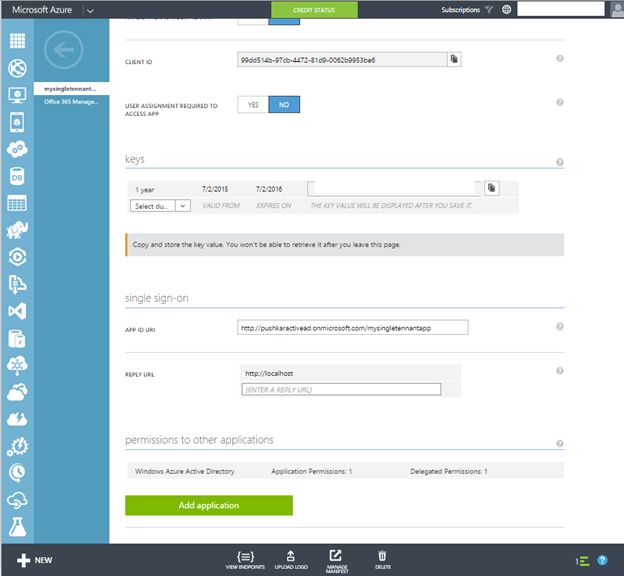This screenshot has width=624, height=576.
Task: Open Machine Learning flask icon in sidebar
Action: 18,527
